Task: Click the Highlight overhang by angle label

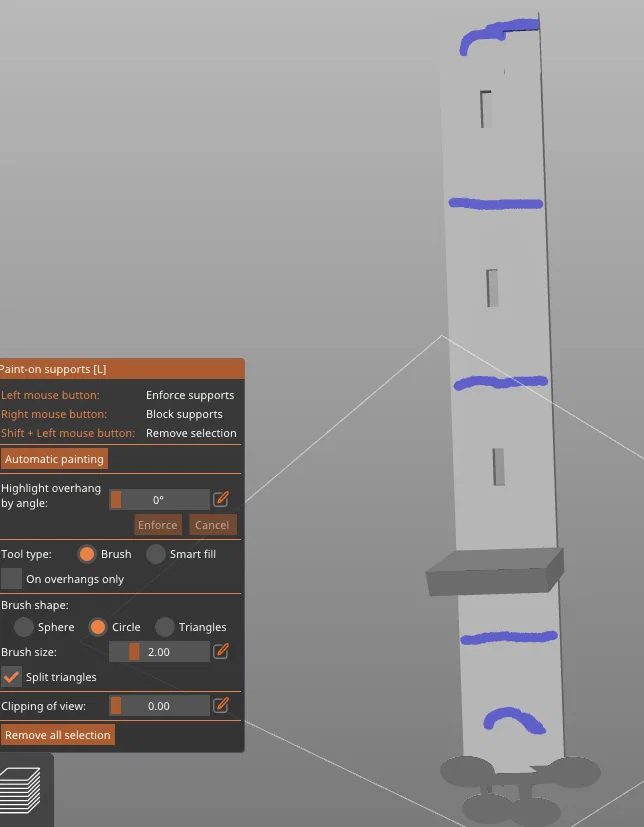Action: pos(51,495)
